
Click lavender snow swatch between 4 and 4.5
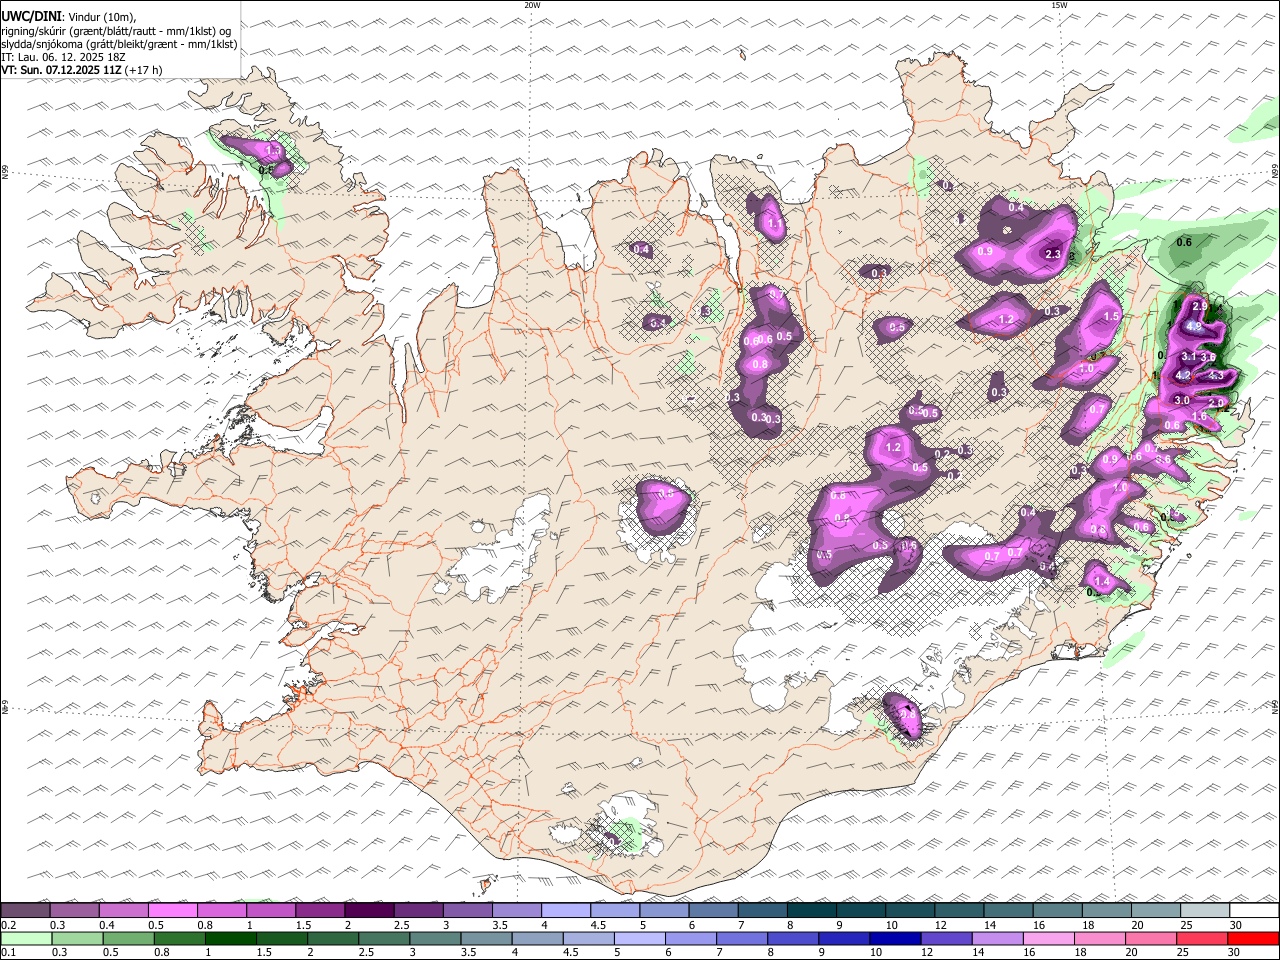point(566,910)
